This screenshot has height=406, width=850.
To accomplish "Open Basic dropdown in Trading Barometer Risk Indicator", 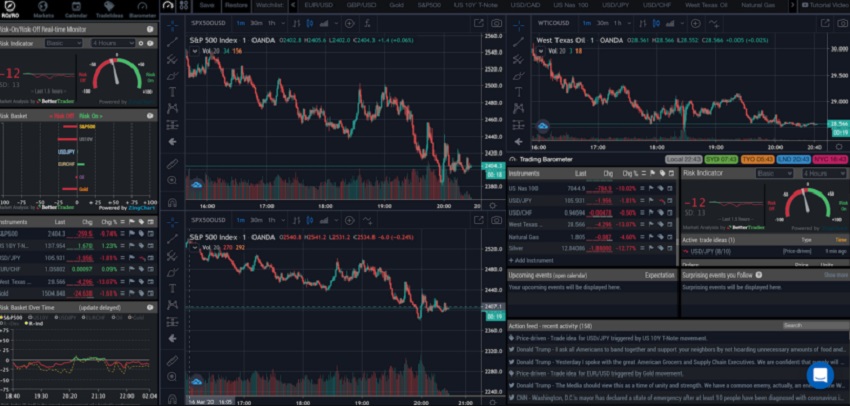I will click(x=775, y=173).
